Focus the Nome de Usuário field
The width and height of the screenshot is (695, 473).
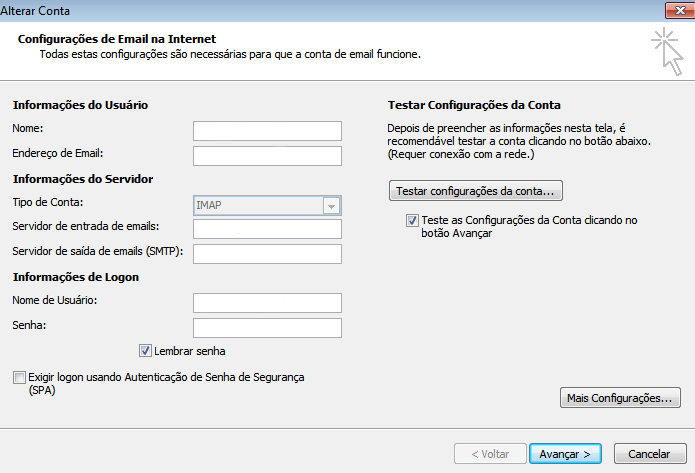point(267,303)
